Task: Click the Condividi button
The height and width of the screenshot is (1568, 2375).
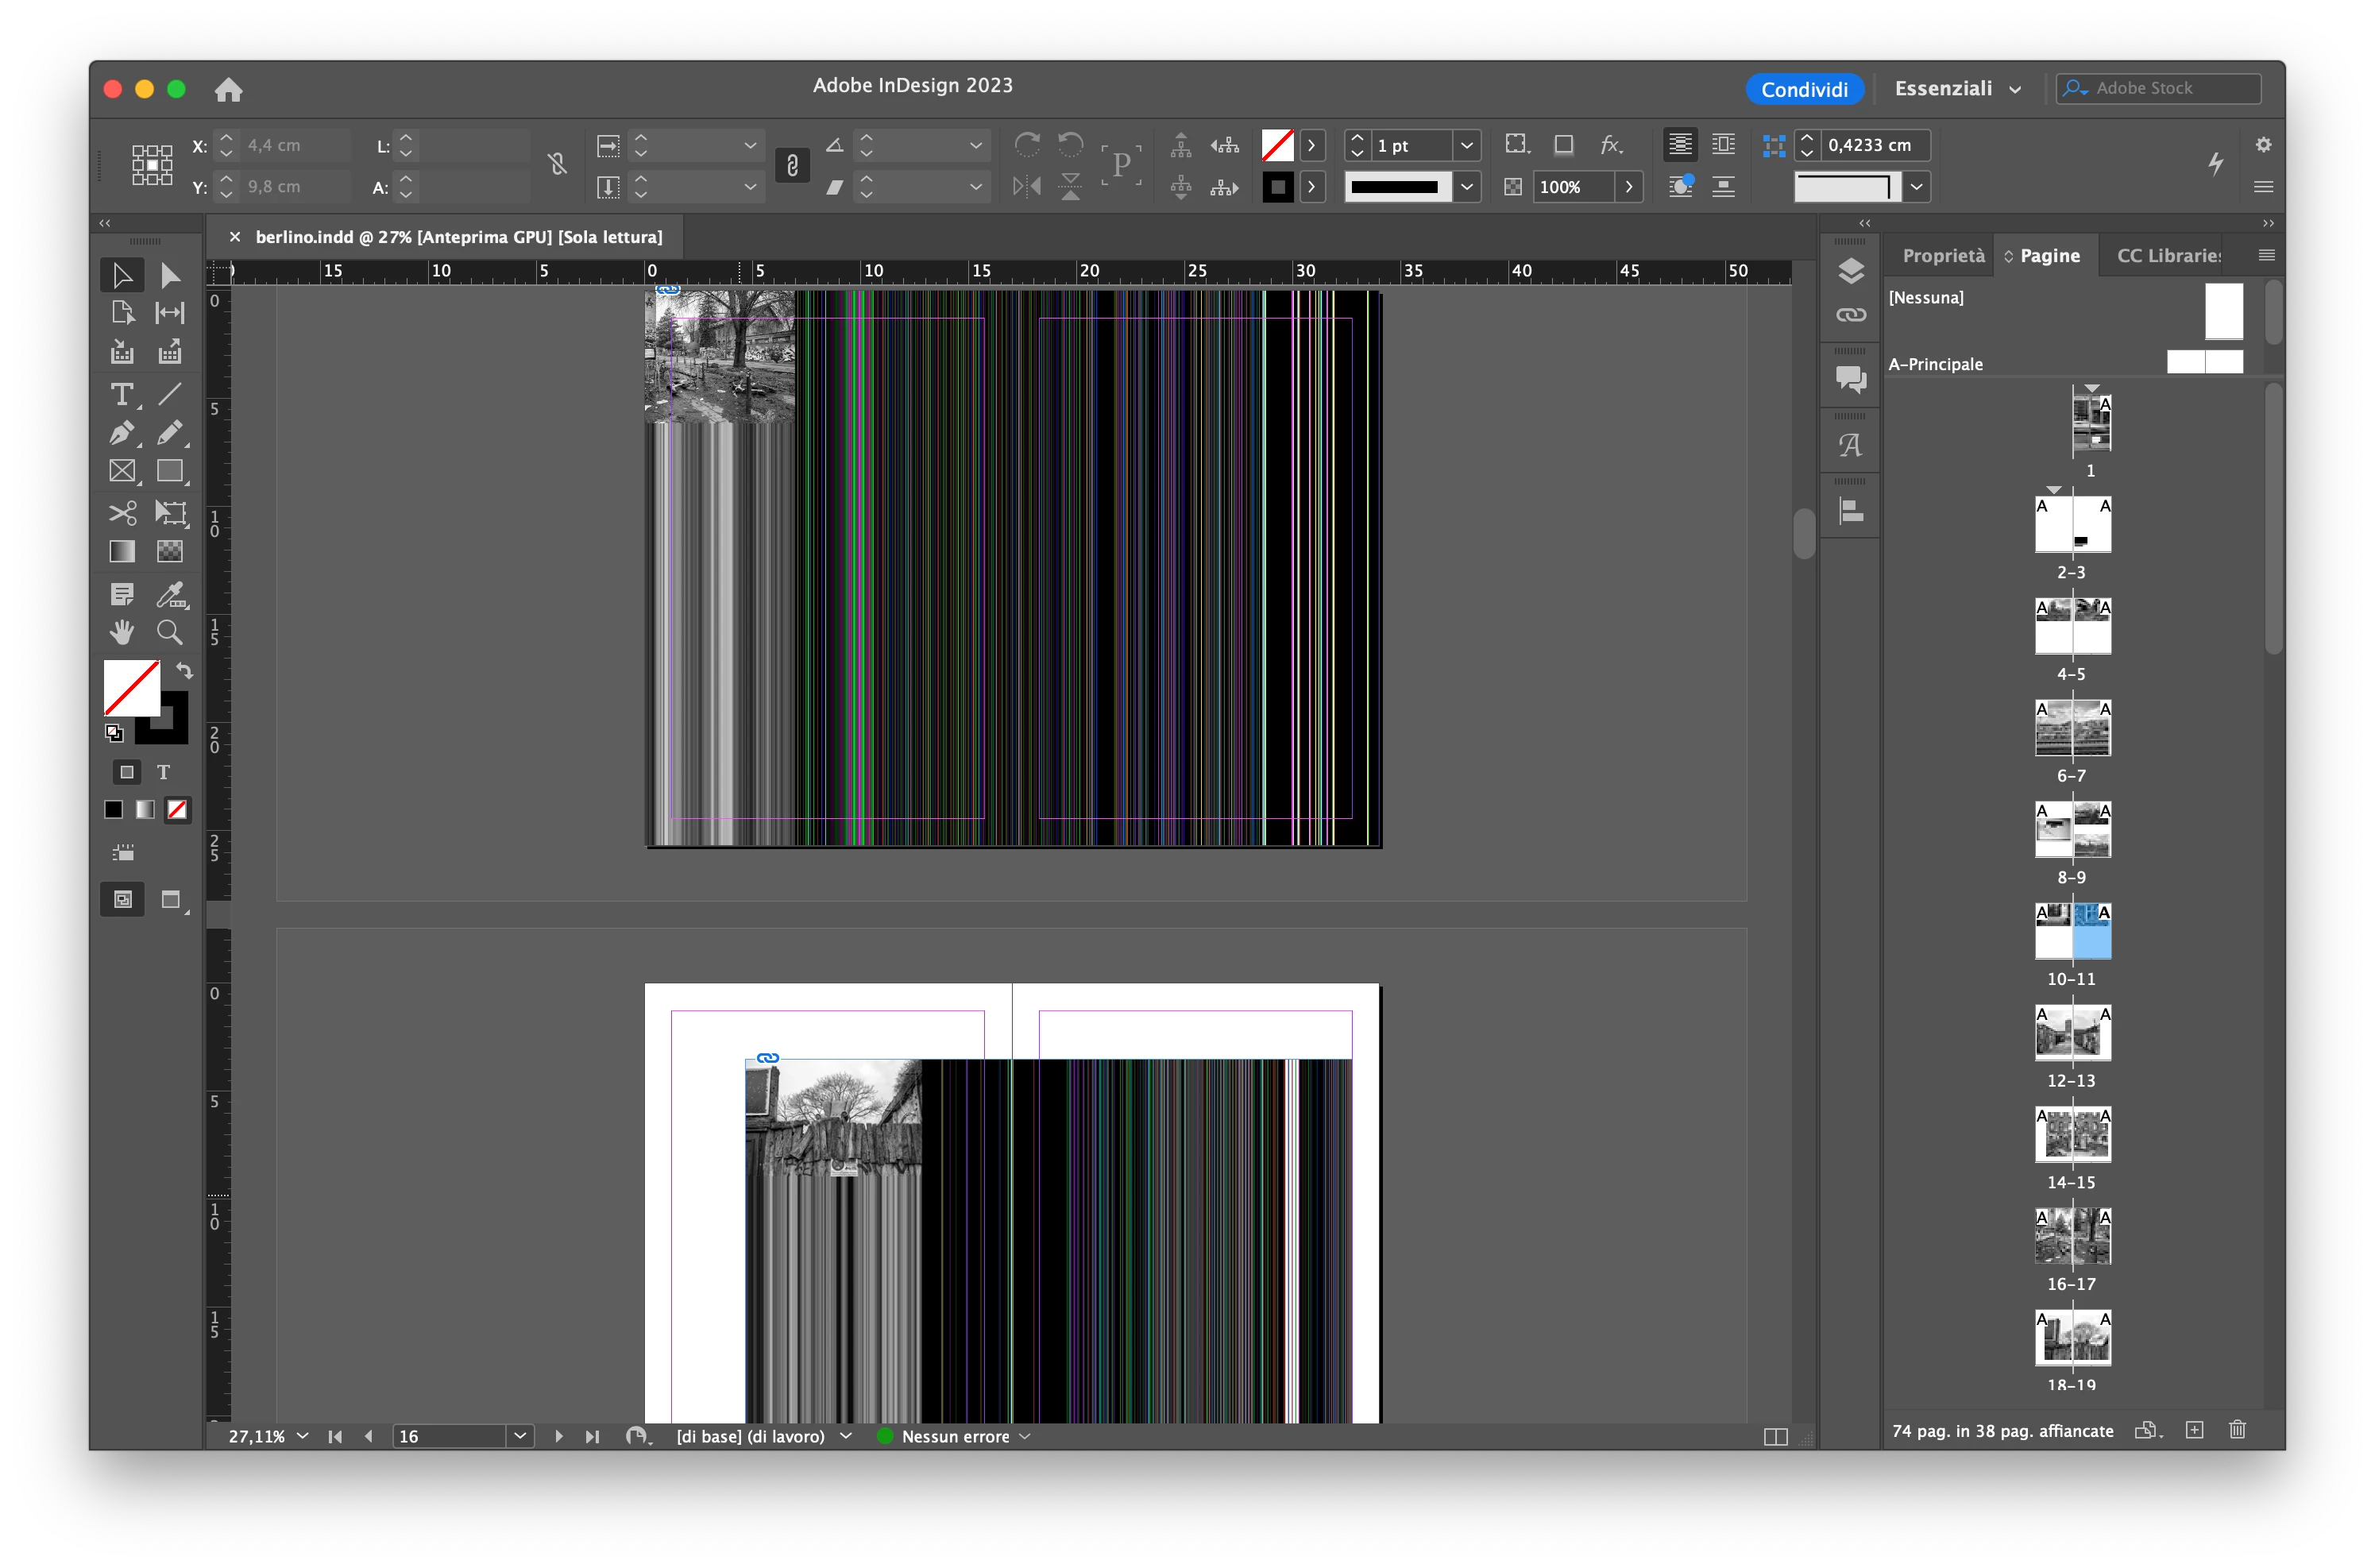Action: tap(1803, 89)
